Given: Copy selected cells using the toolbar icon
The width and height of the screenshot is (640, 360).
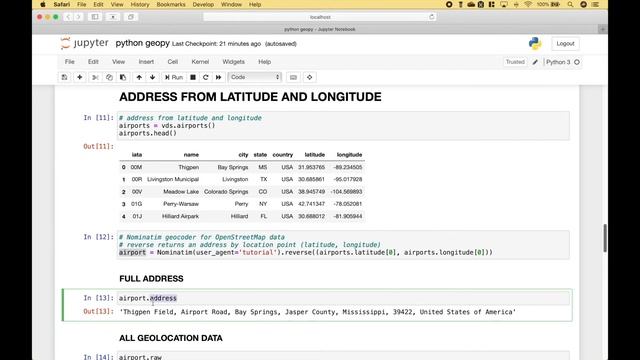Looking at the screenshot, I should pyautogui.click(x=109, y=77).
